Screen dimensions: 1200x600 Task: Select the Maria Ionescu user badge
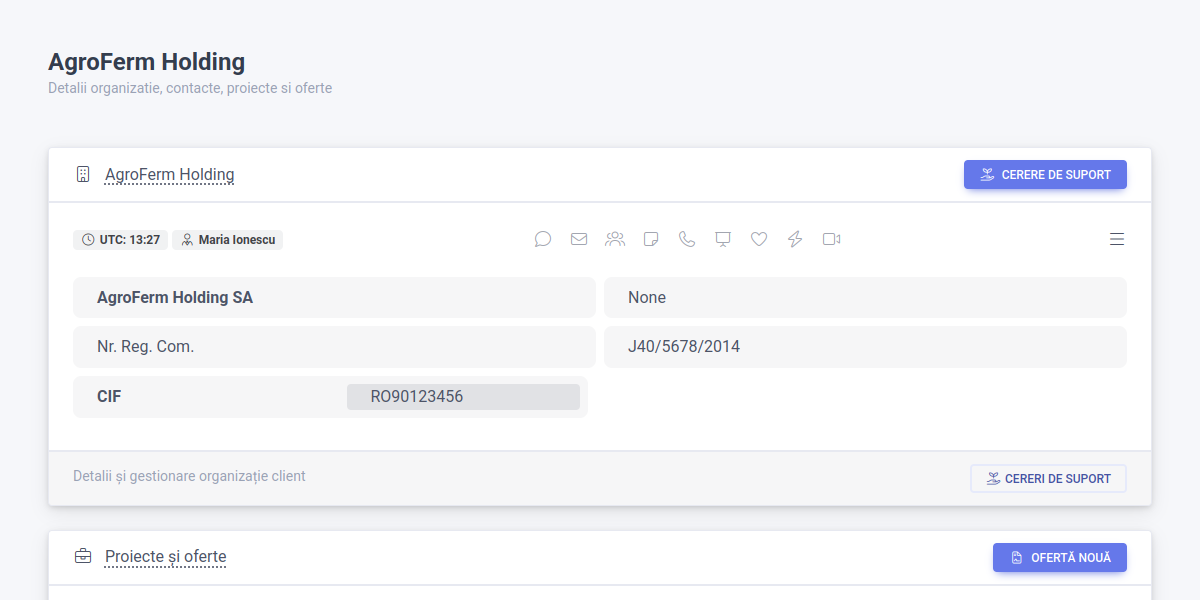[x=227, y=239]
